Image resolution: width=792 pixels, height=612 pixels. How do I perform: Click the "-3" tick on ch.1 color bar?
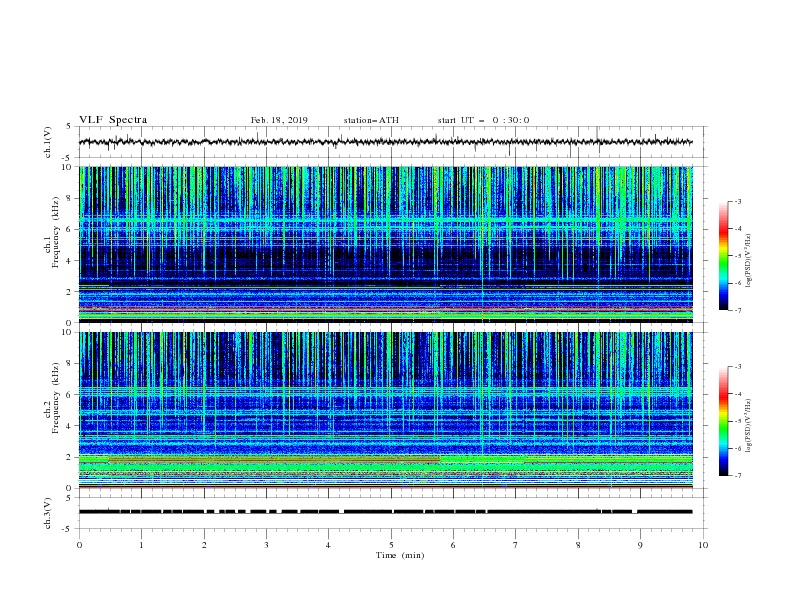pyautogui.click(x=737, y=201)
